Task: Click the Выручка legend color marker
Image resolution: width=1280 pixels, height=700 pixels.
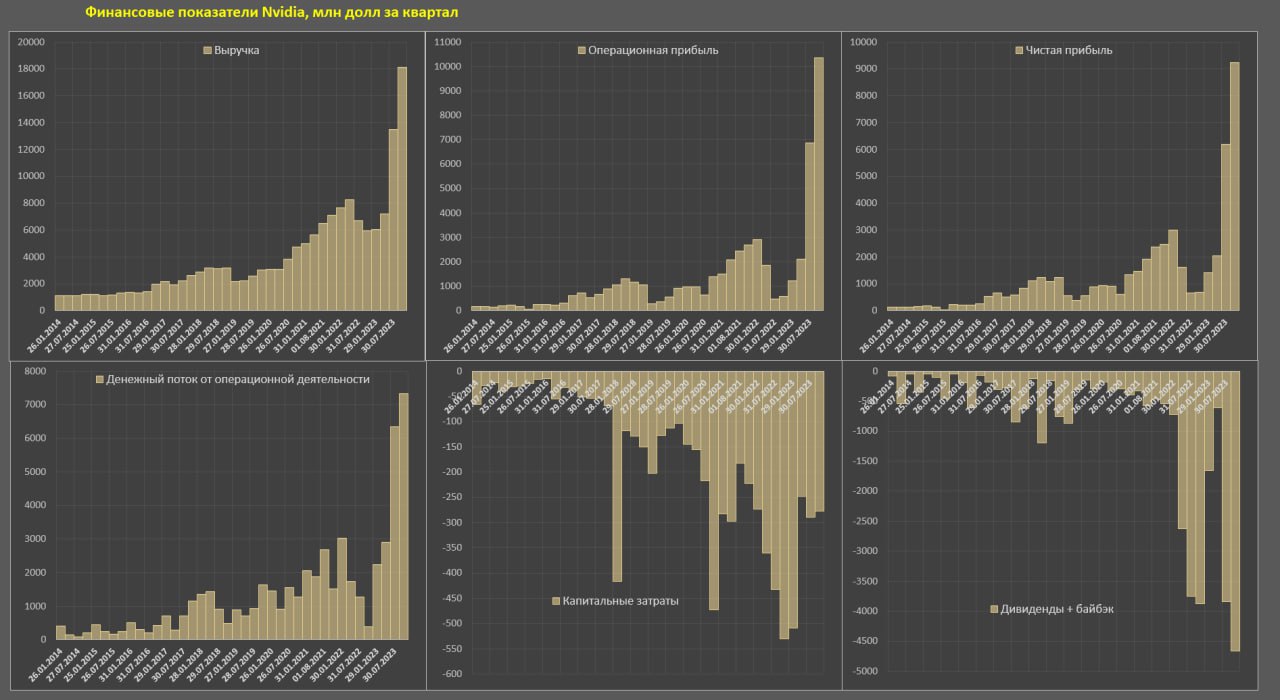Action: pyautogui.click(x=206, y=50)
